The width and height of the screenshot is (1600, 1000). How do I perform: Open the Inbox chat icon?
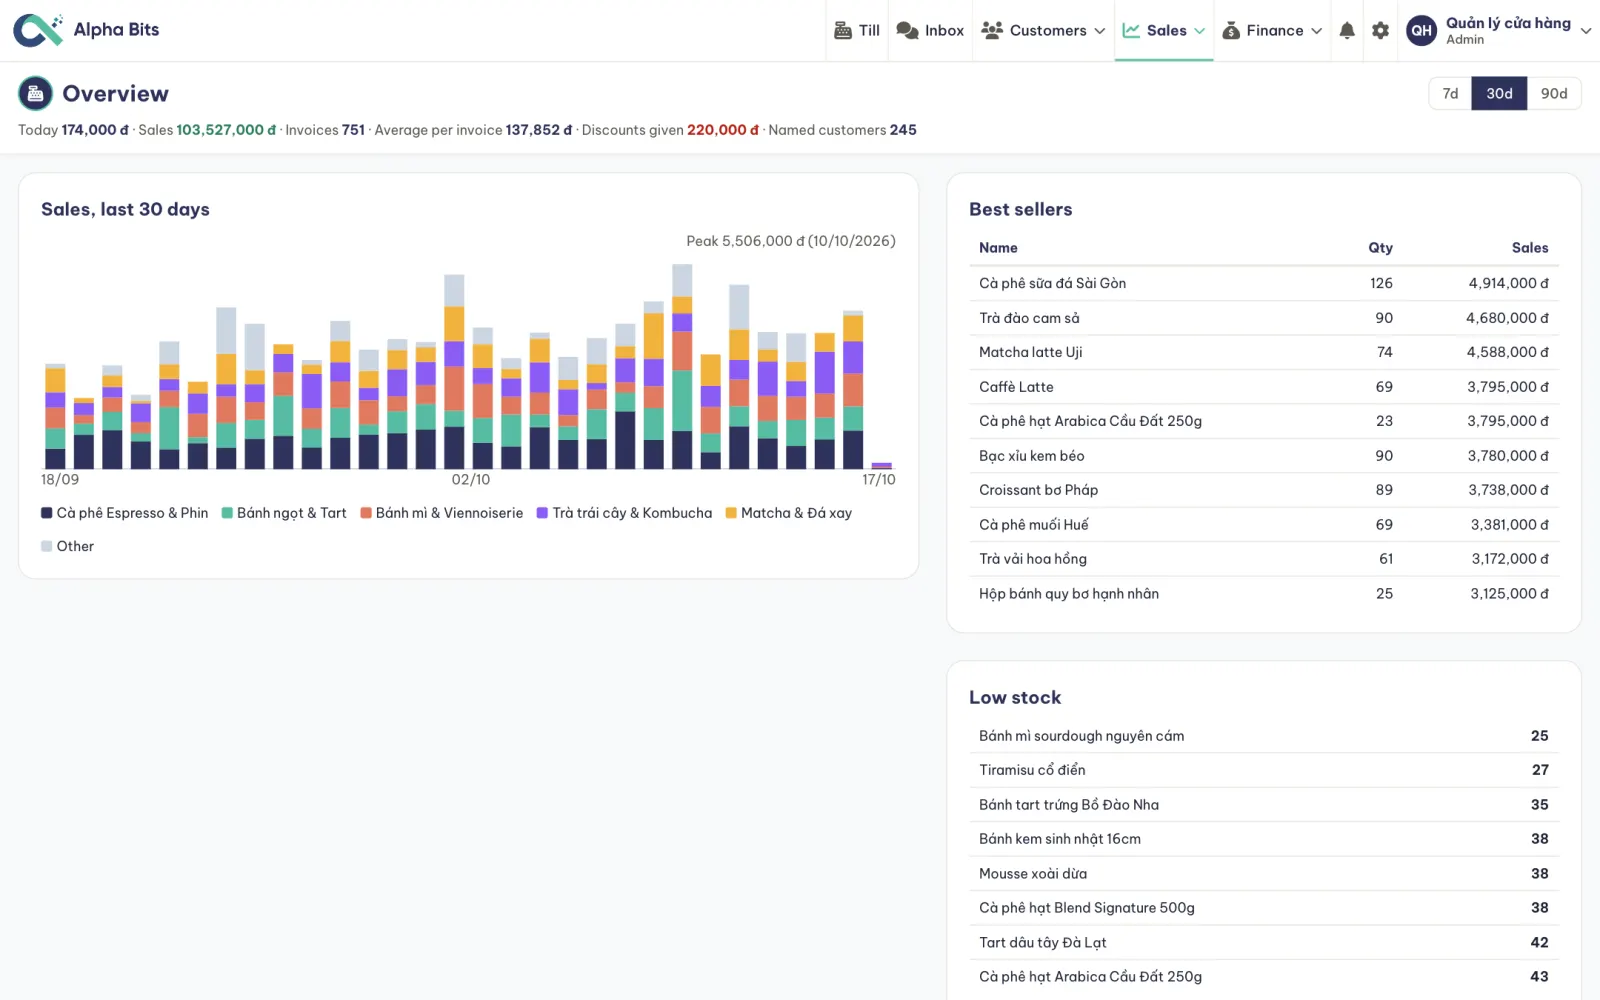(907, 30)
